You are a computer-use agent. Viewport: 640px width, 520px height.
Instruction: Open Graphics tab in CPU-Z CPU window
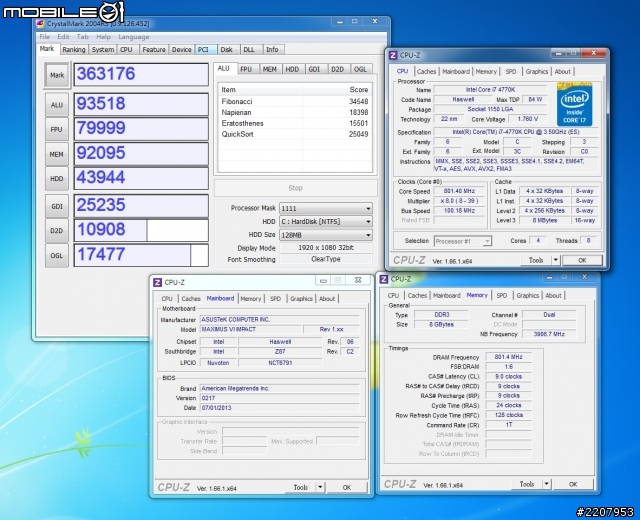[x=537, y=71]
